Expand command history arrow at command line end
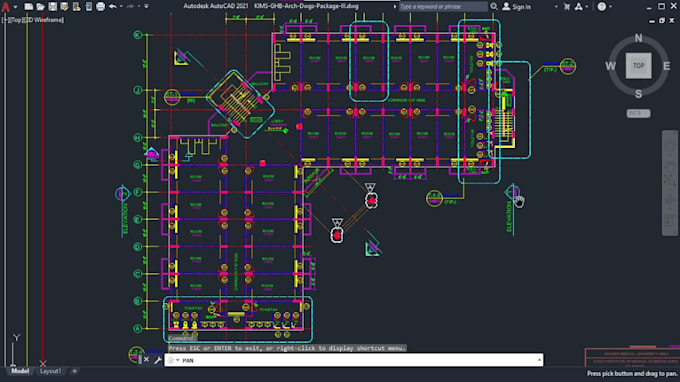Screen dimensions: 680x382 point(539,360)
